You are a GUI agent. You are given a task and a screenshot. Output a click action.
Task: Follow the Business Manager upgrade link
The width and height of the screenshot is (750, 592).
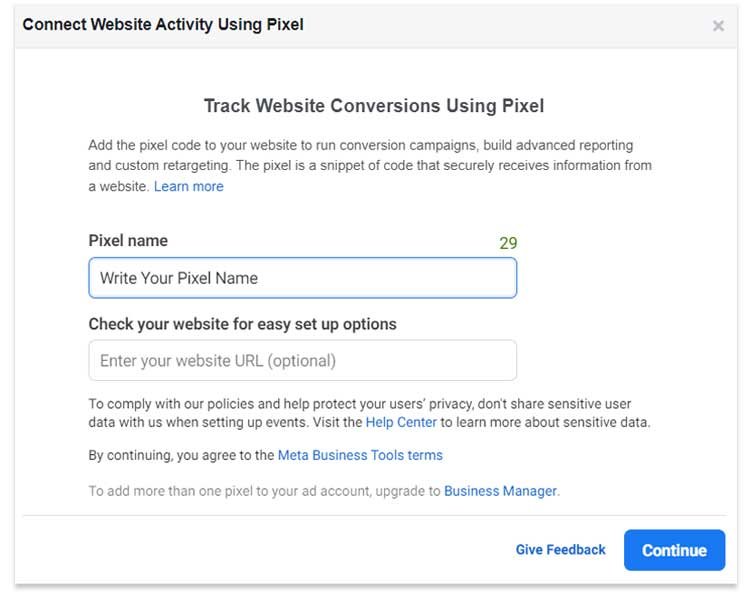(500, 491)
